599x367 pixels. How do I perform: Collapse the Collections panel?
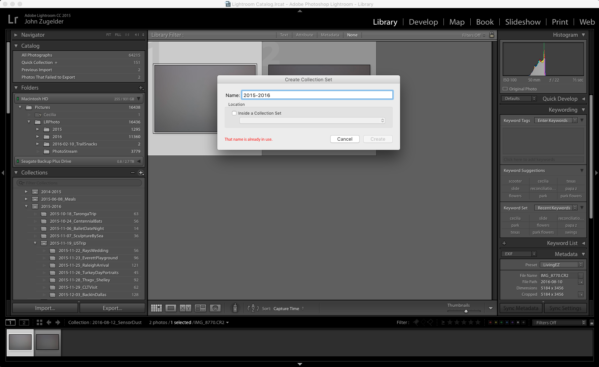click(16, 173)
